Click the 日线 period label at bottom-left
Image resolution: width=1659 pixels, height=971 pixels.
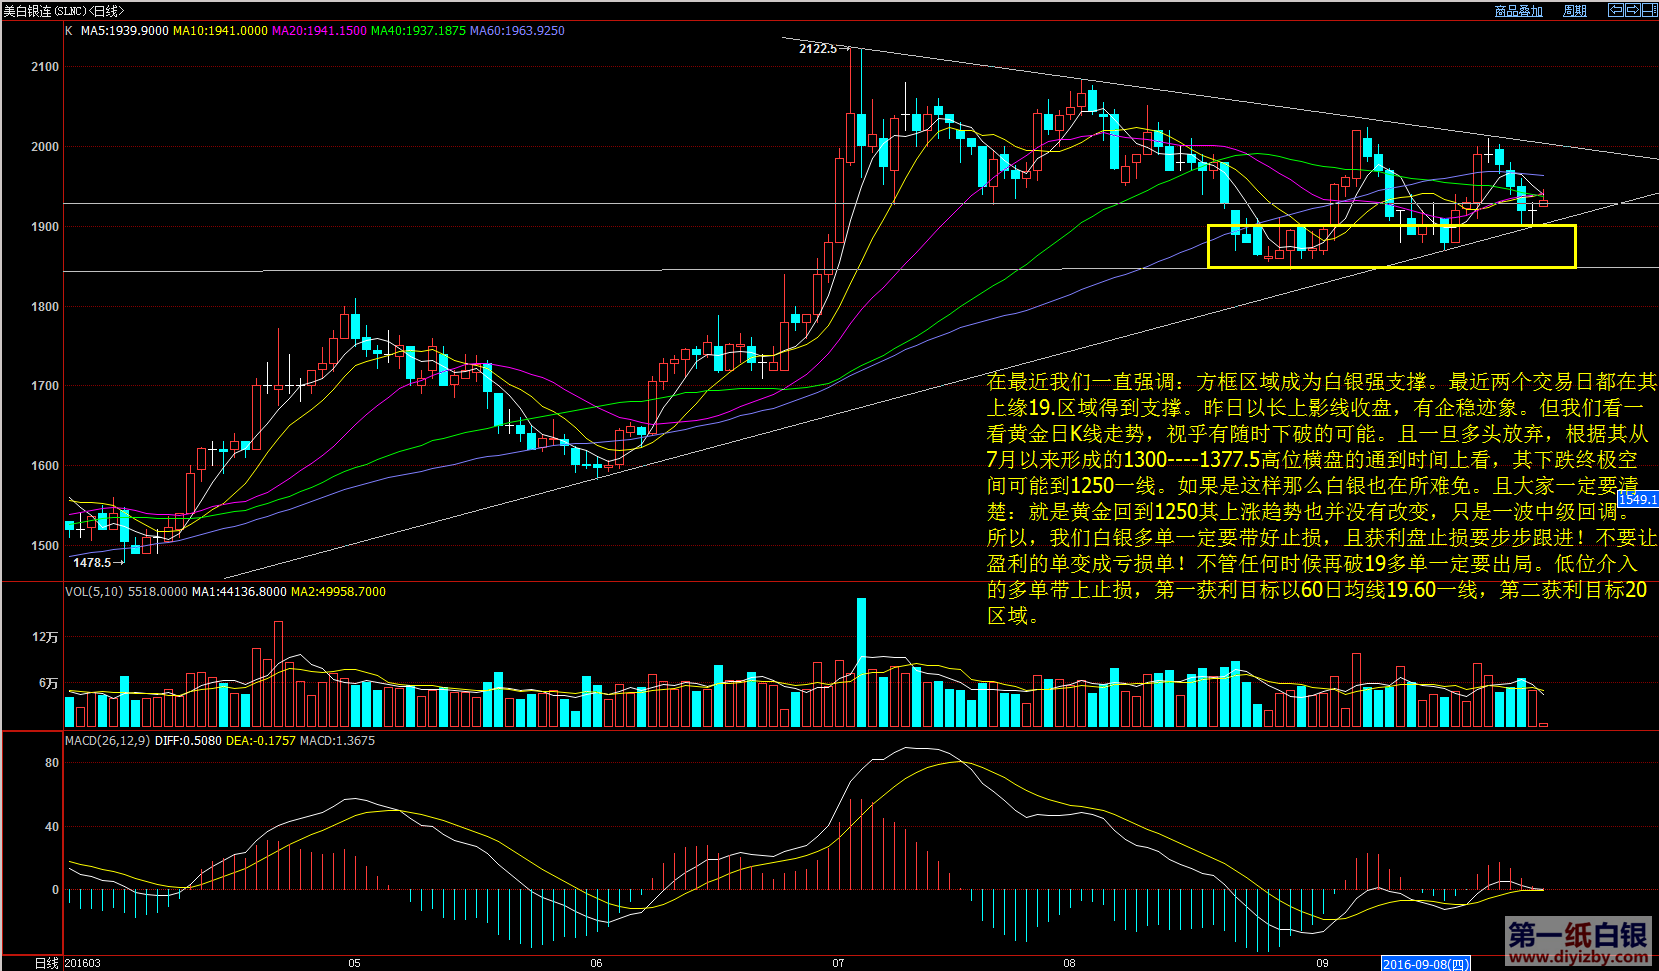point(46,963)
